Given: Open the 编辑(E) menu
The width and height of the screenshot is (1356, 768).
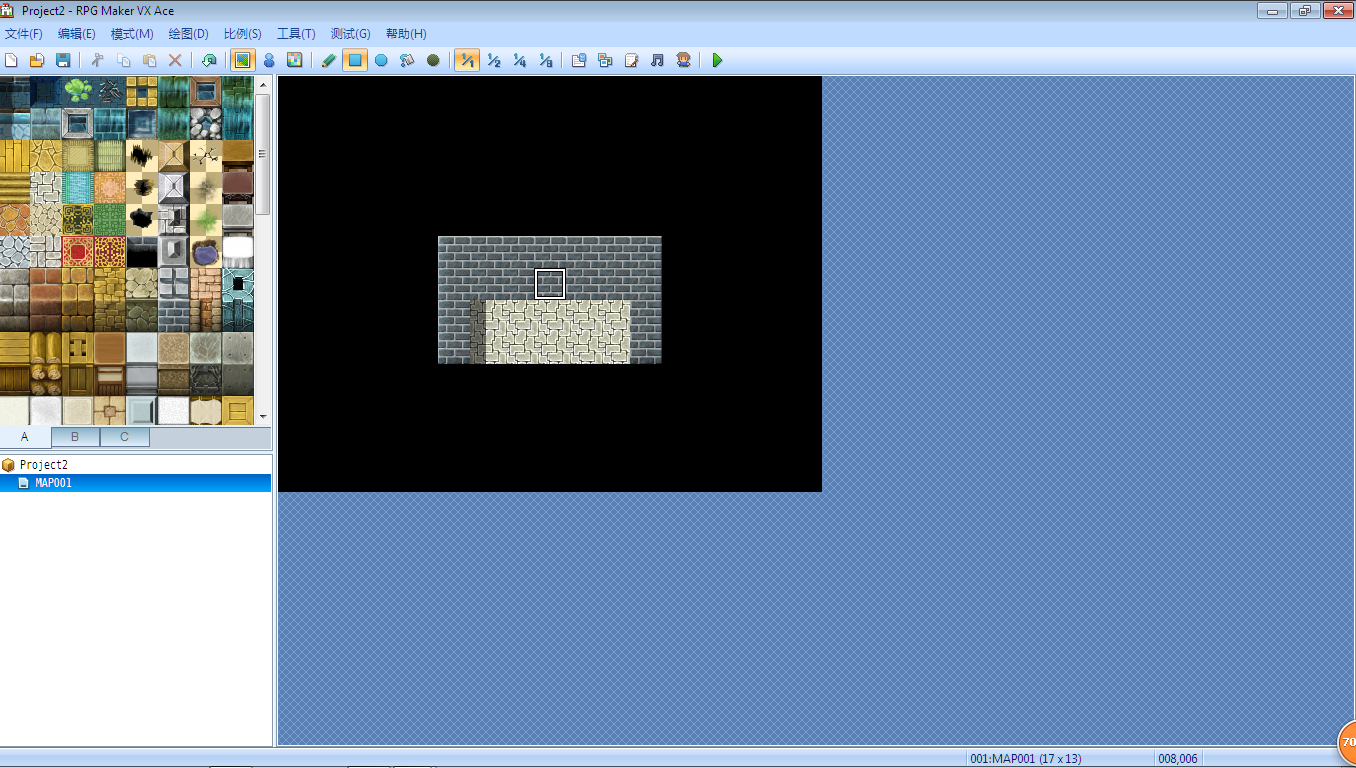Looking at the screenshot, I should pos(77,34).
